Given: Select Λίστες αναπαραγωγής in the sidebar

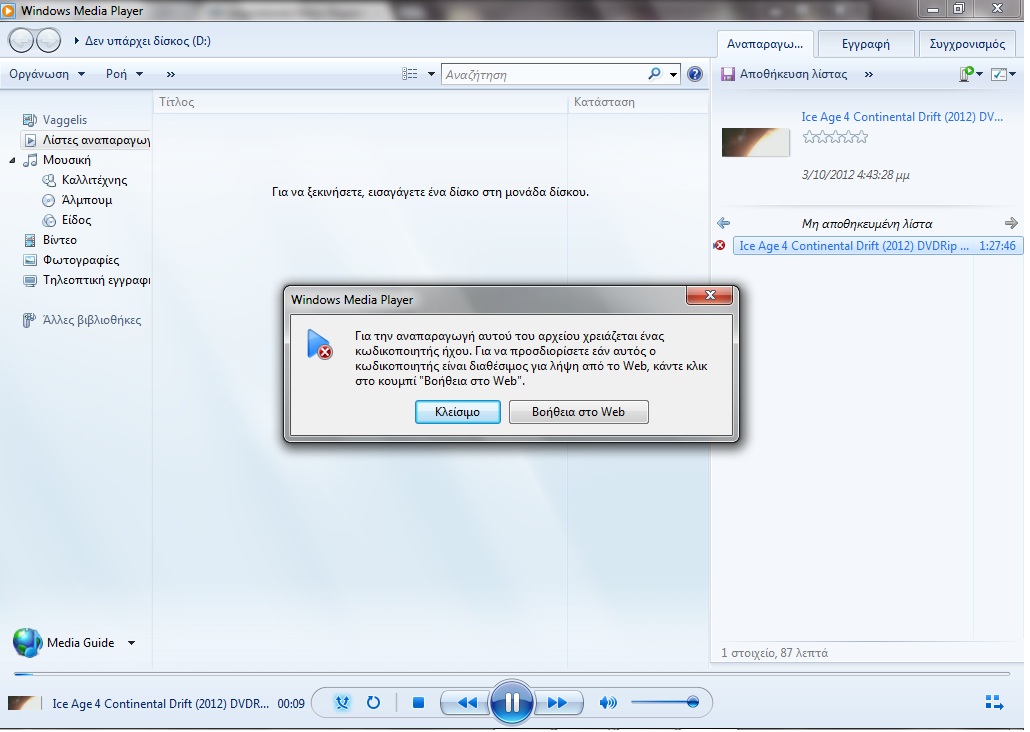Looking at the screenshot, I should (x=86, y=140).
